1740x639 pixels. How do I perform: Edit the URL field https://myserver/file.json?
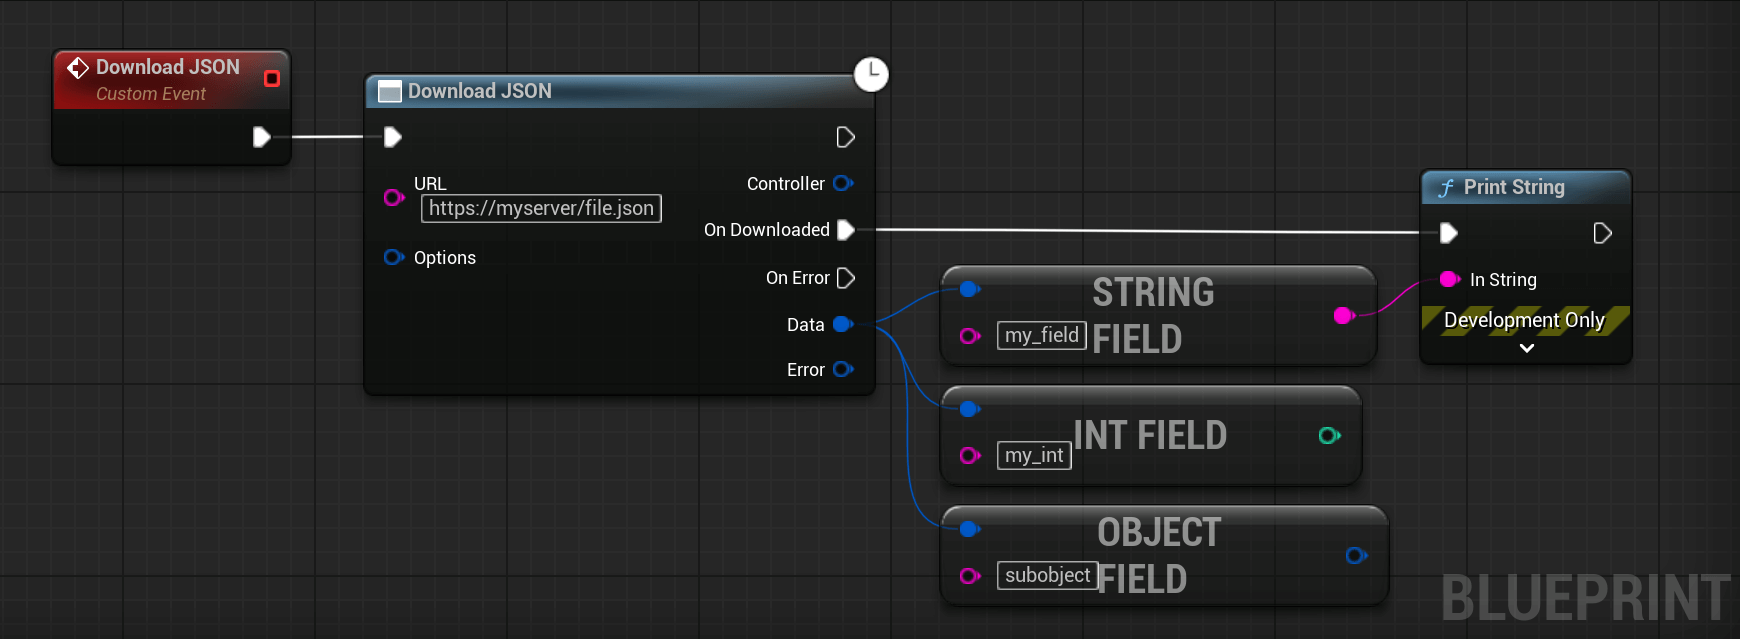click(541, 208)
